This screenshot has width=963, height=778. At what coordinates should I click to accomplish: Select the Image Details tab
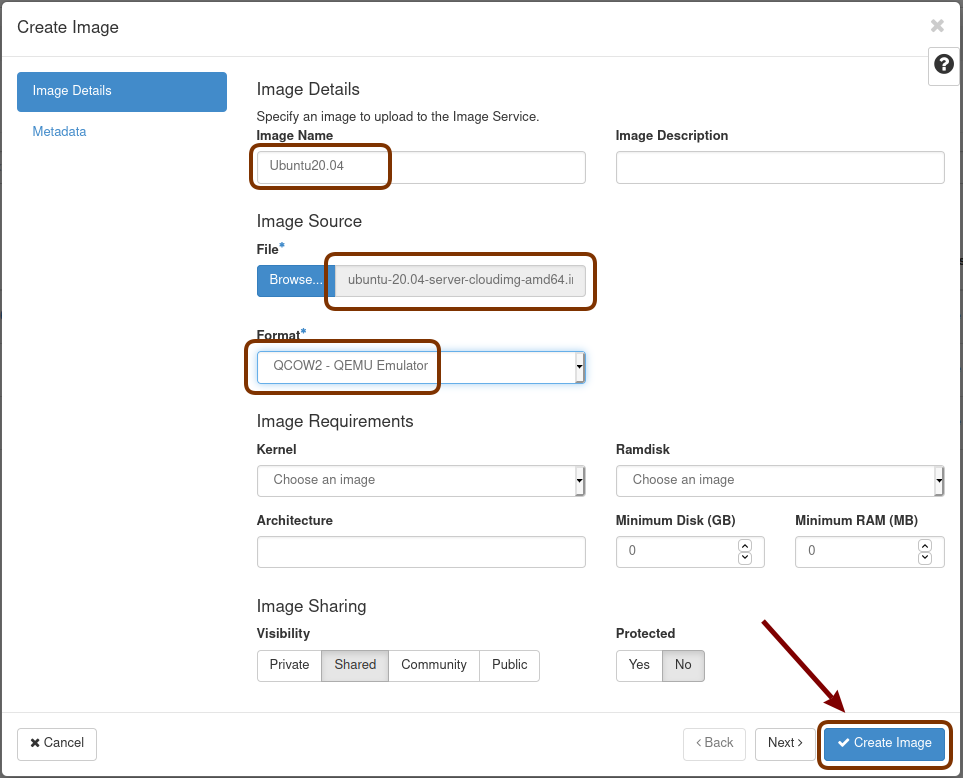[121, 91]
